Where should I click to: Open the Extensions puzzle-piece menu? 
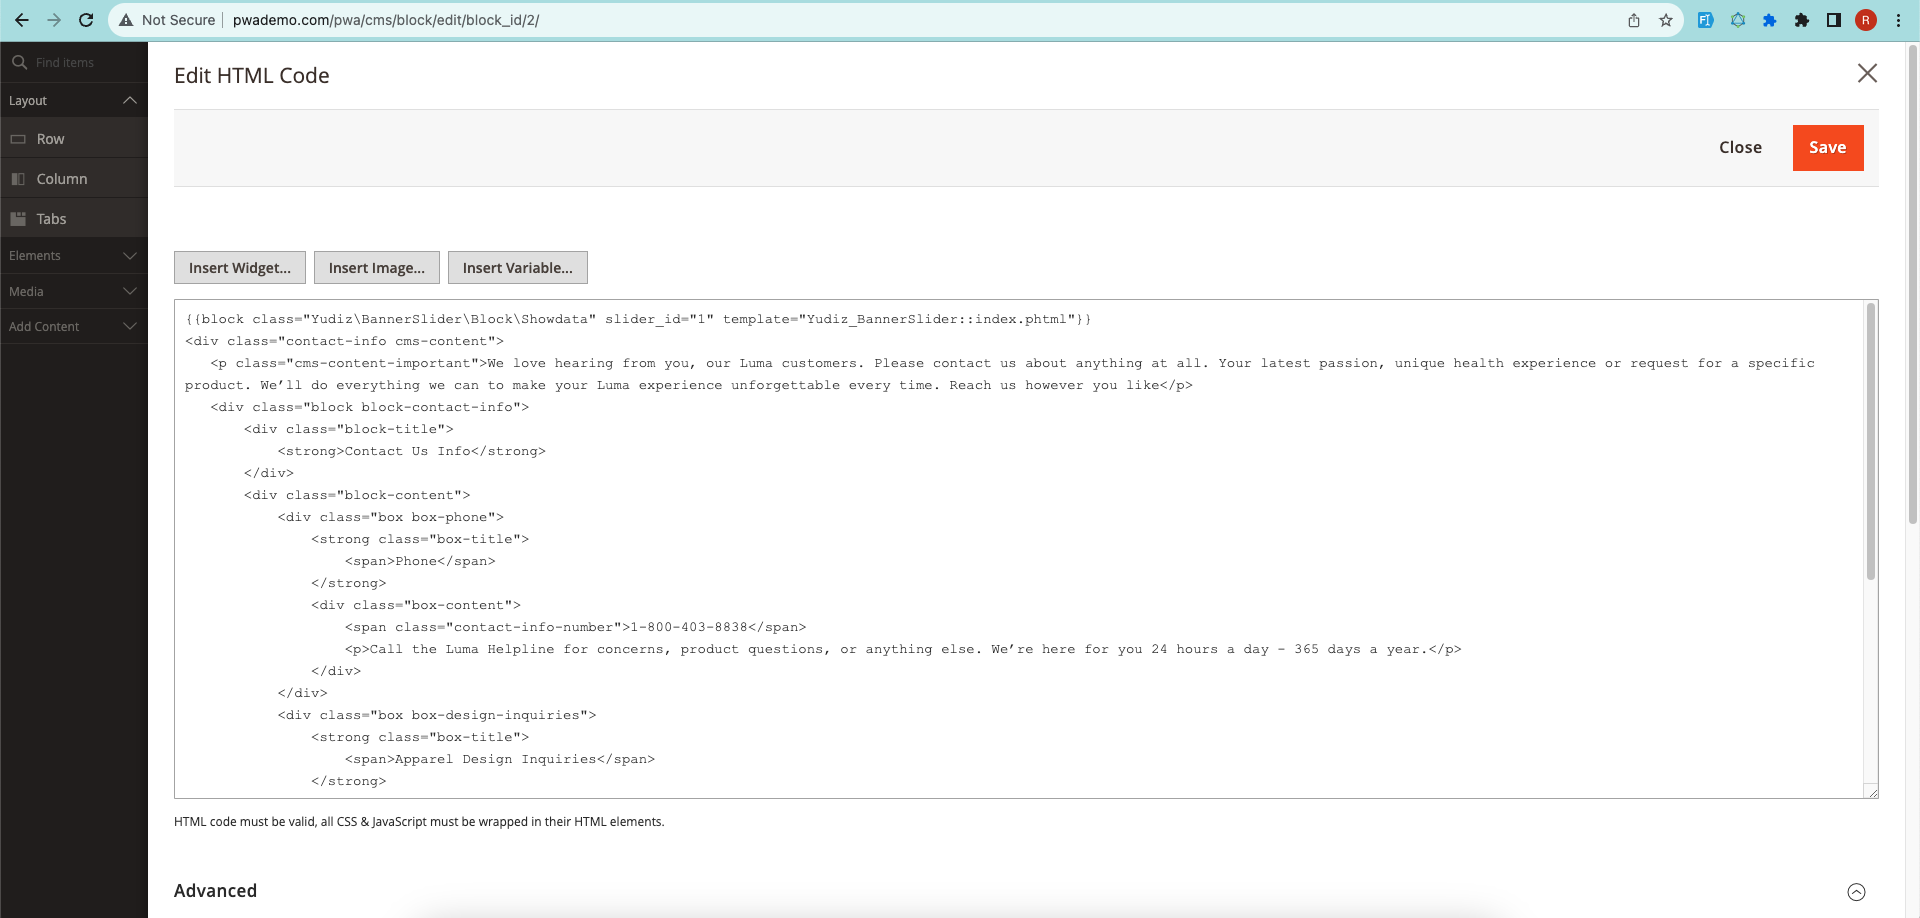click(x=1802, y=20)
